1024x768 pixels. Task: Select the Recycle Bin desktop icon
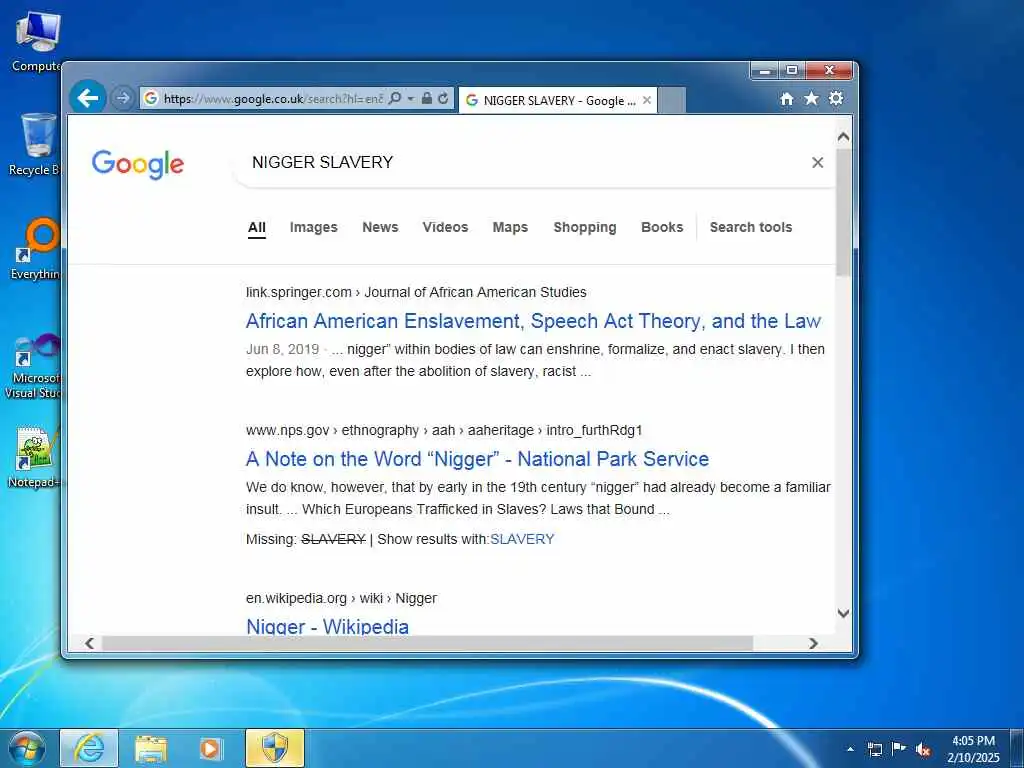35,145
